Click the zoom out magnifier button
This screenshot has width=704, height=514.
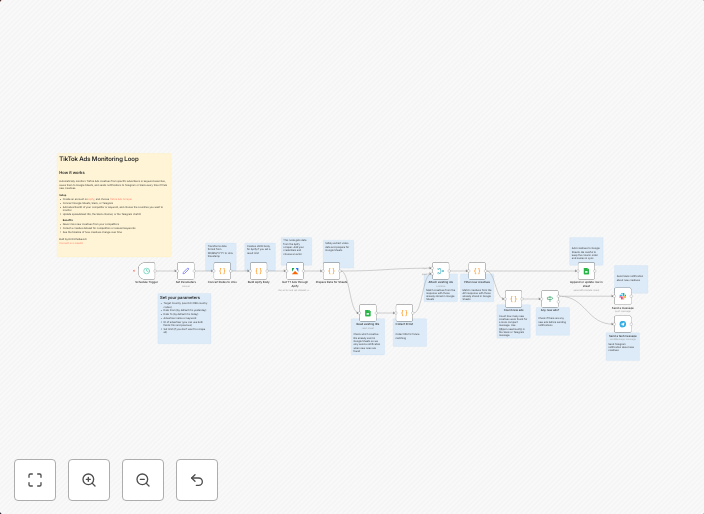click(143, 480)
